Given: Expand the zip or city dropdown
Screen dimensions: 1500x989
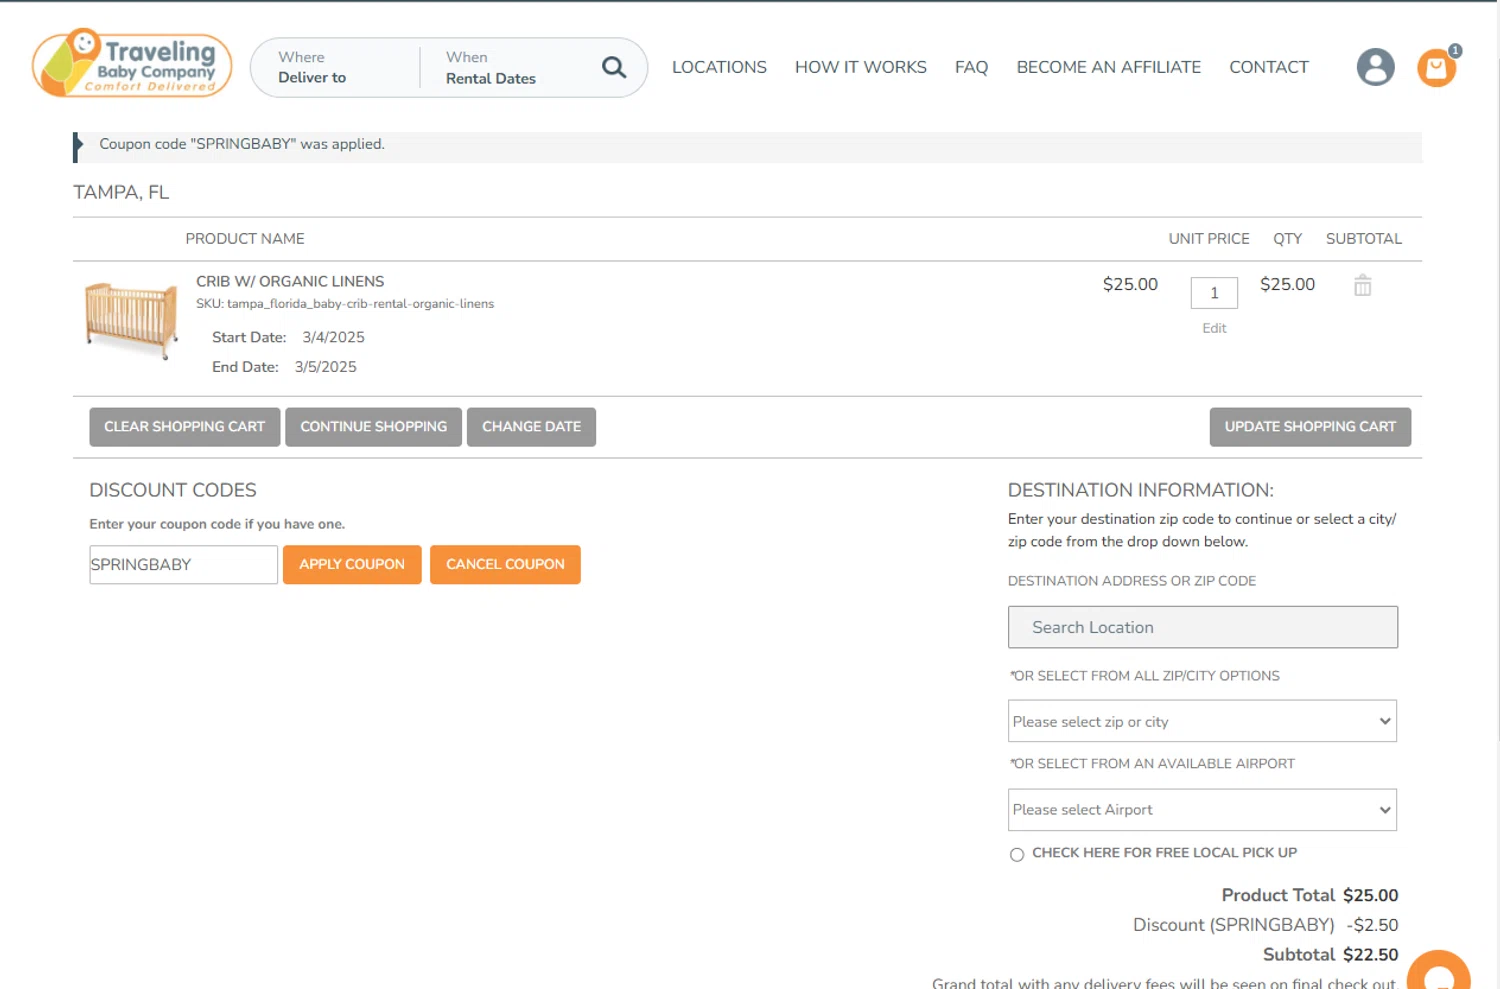Looking at the screenshot, I should [1202, 721].
